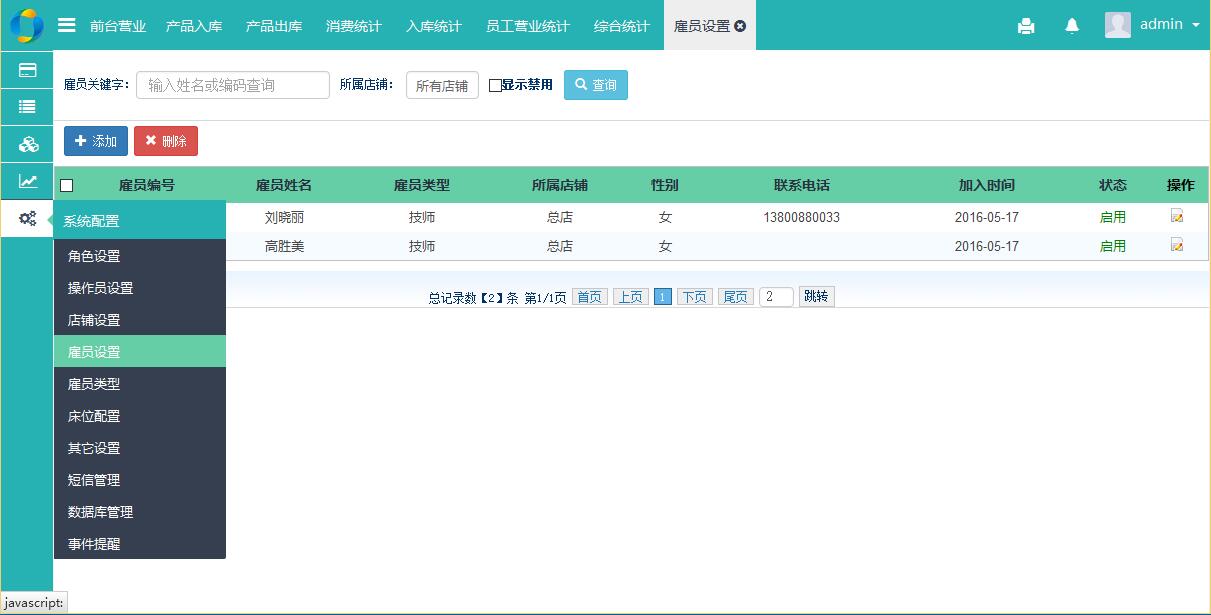Open the stacked boxes sidebar icon

[27, 144]
